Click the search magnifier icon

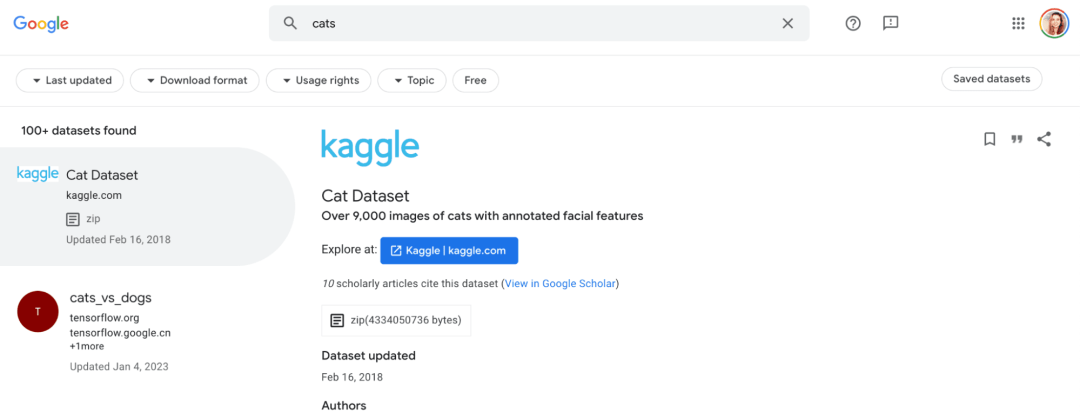(x=291, y=24)
